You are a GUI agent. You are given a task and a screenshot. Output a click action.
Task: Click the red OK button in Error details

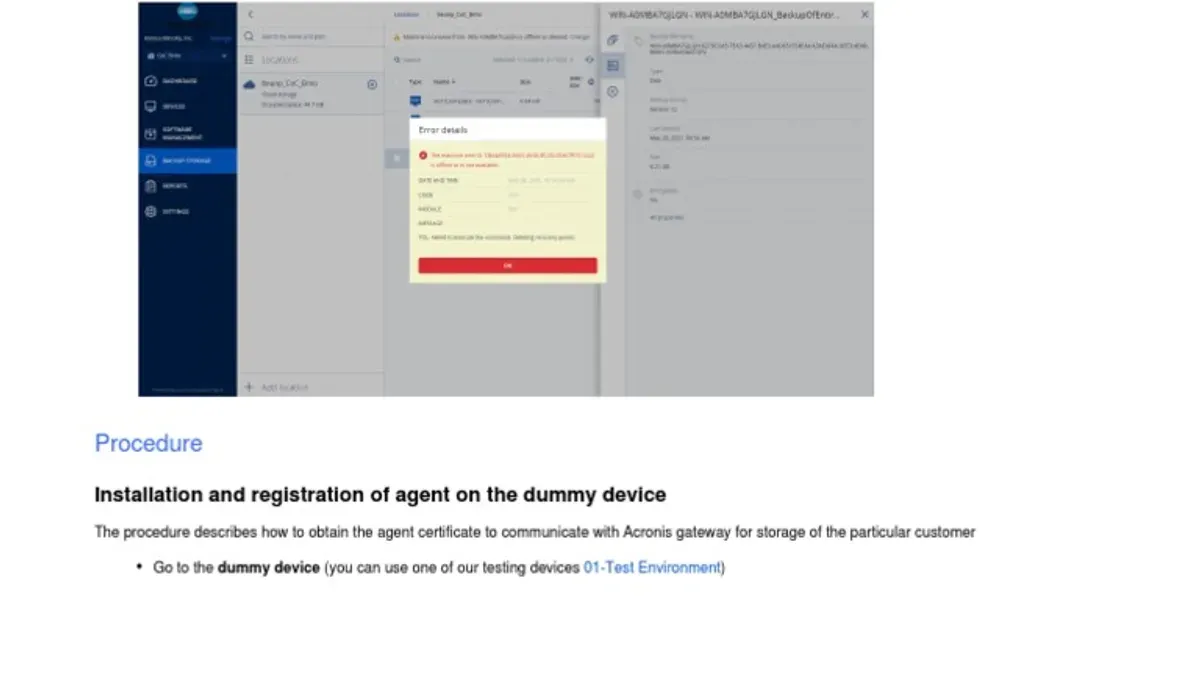[x=507, y=266]
